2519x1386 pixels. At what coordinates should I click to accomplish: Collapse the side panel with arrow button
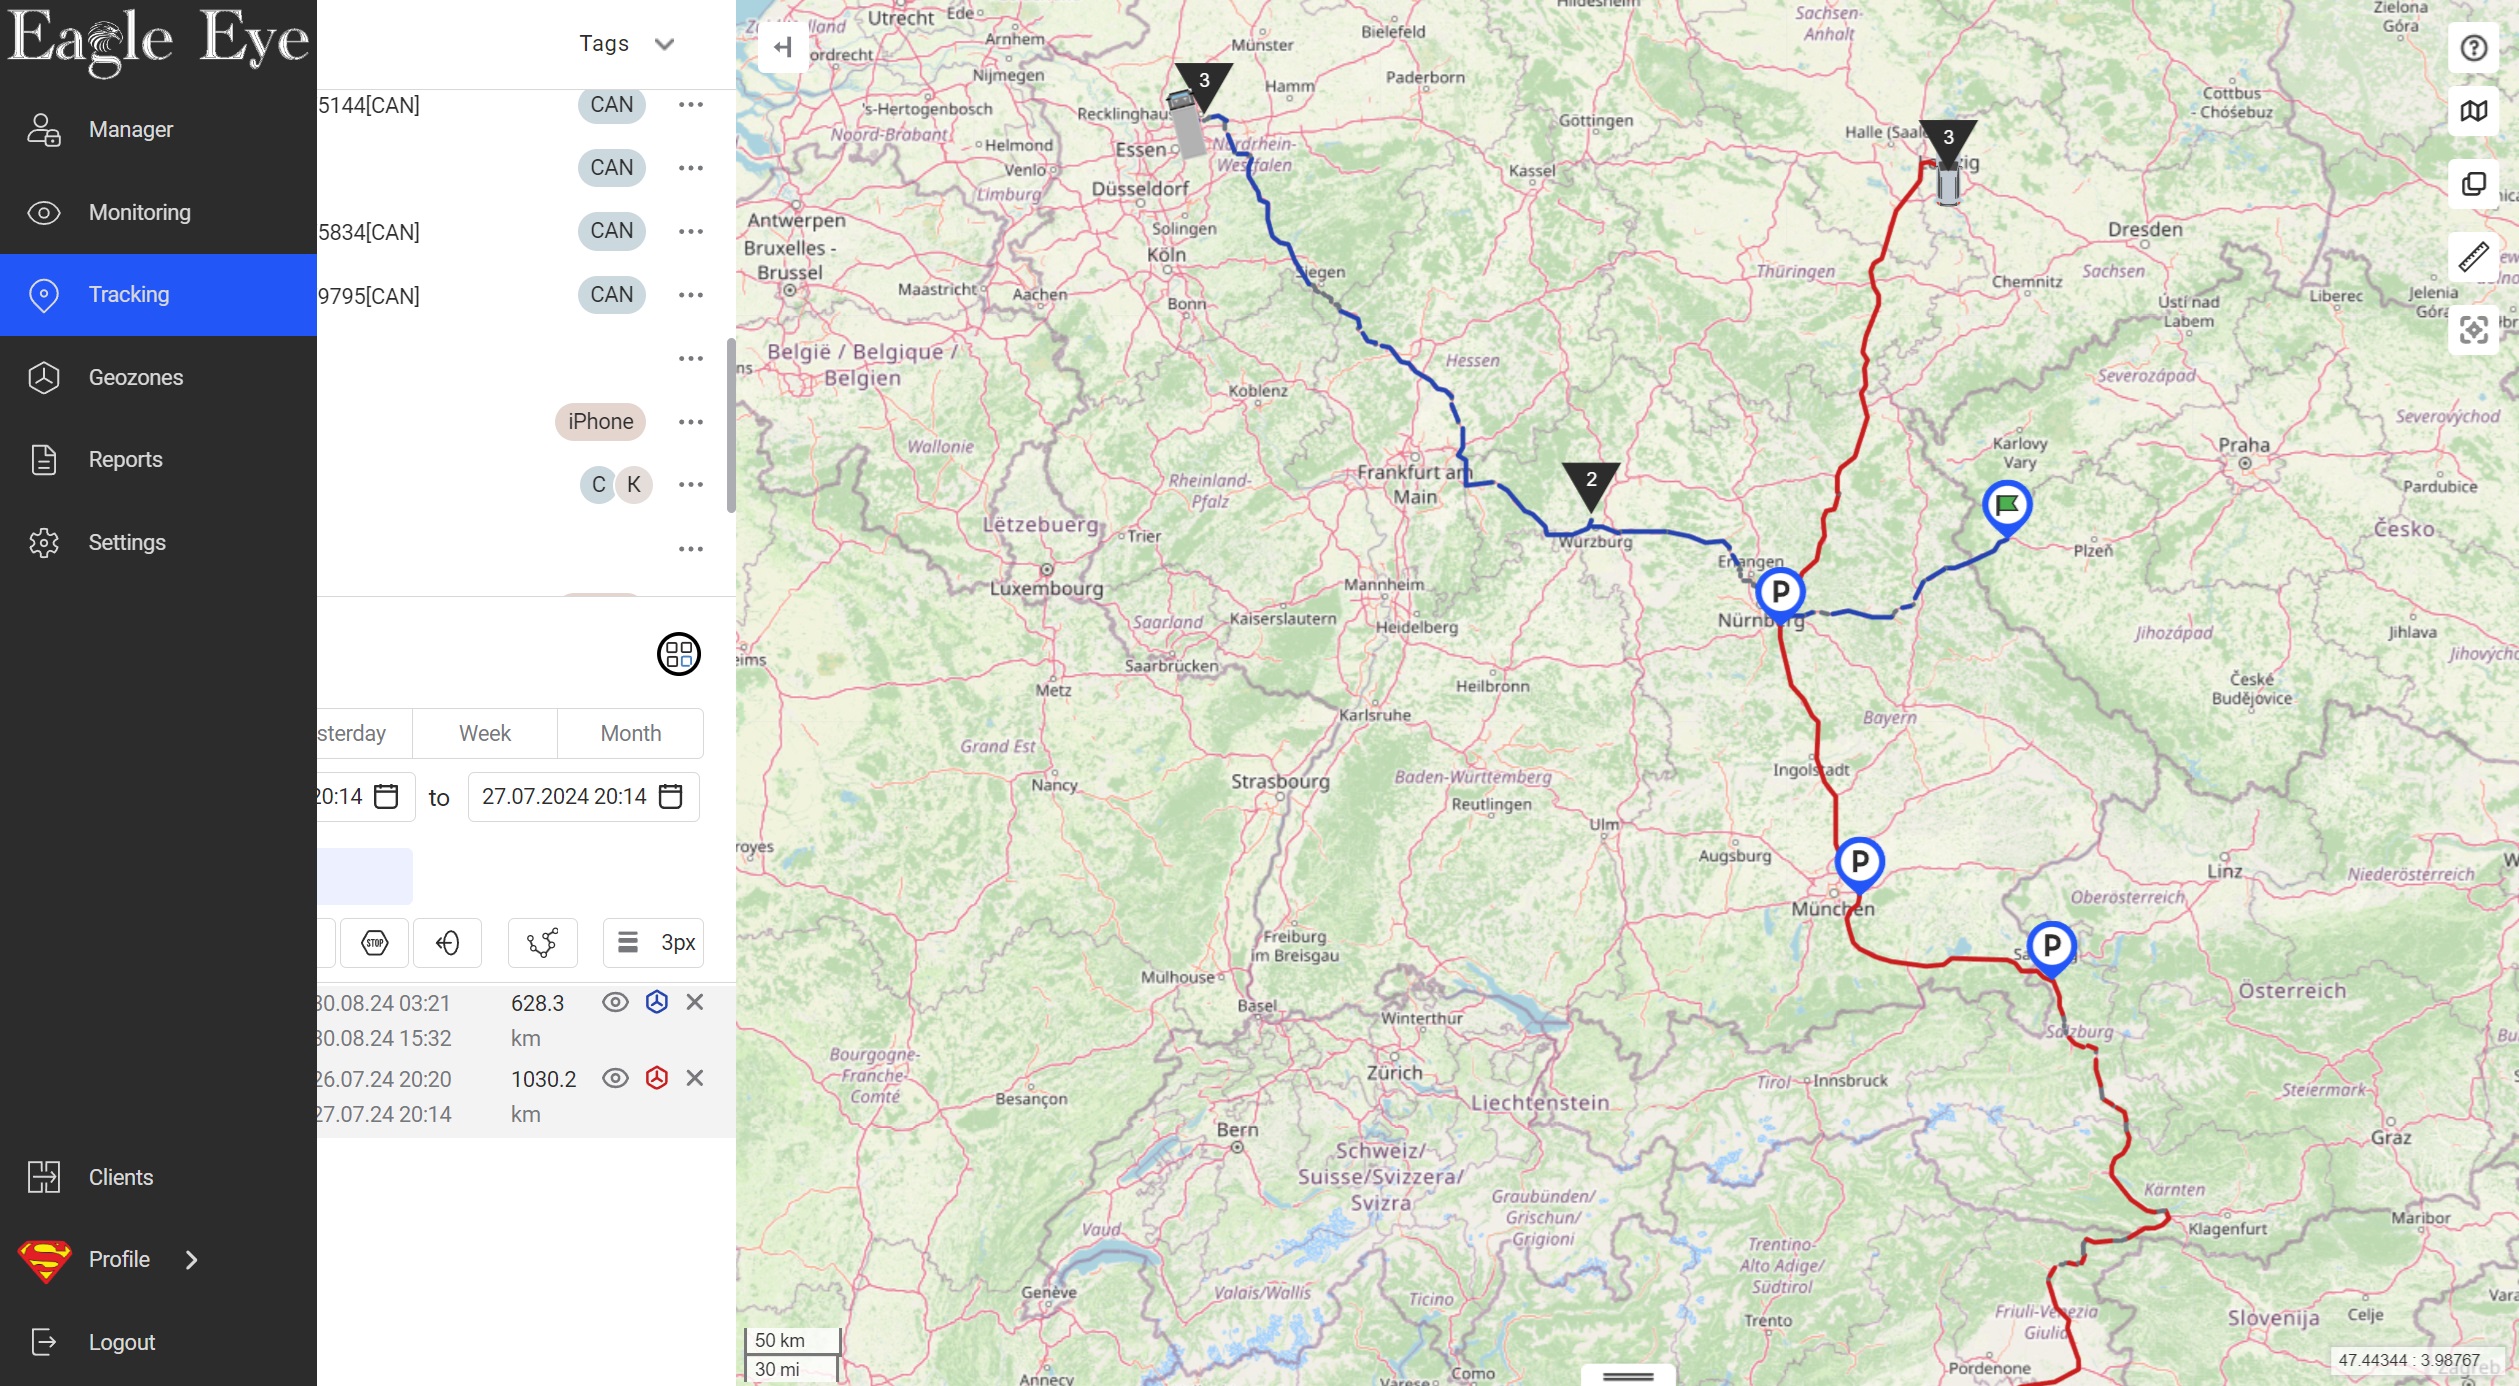tap(783, 47)
